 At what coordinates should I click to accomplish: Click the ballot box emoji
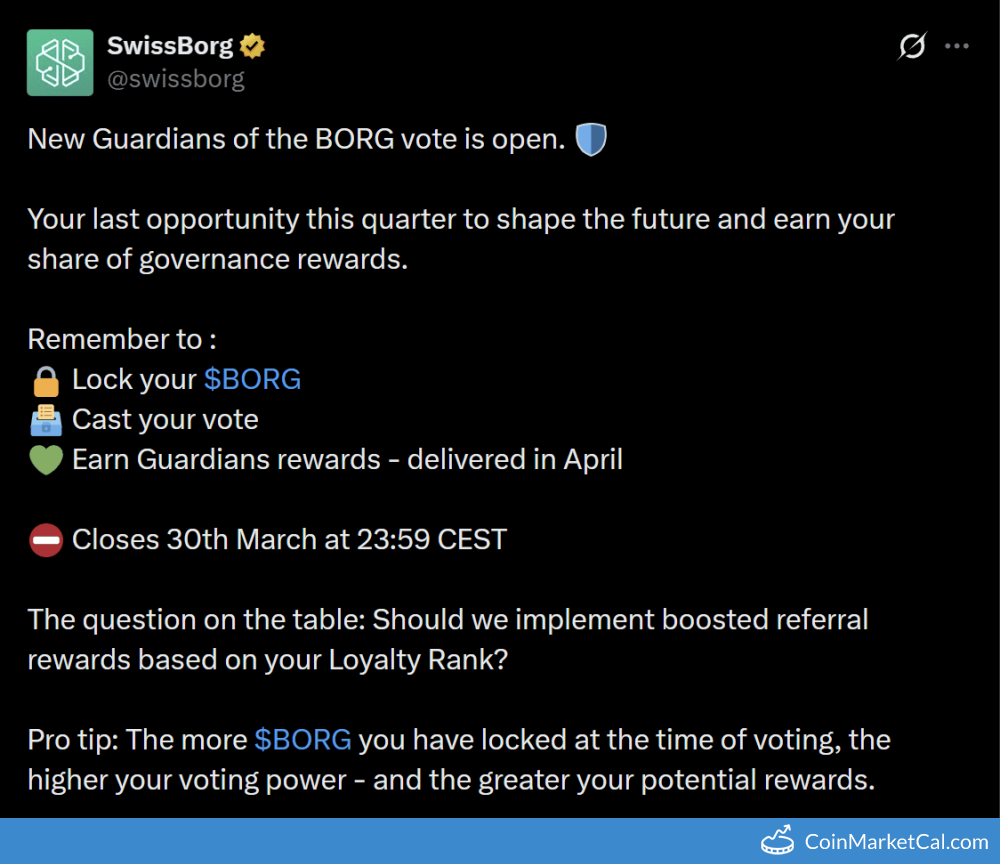(46, 420)
